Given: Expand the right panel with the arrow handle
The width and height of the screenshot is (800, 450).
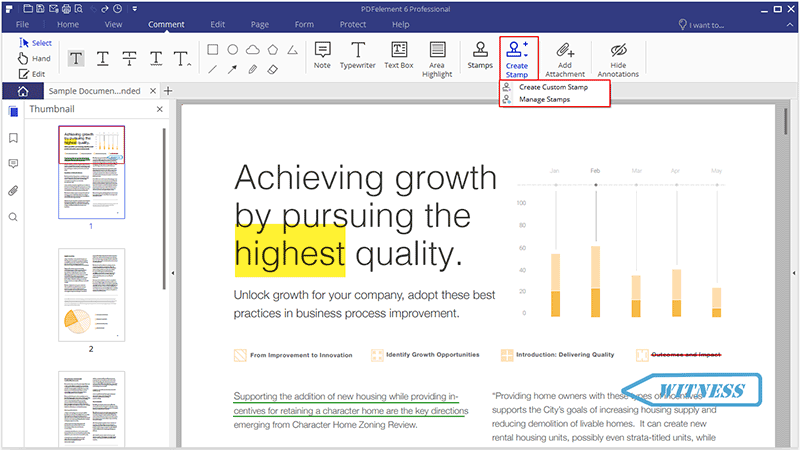Looking at the screenshot, I should [x=794, y=273].
